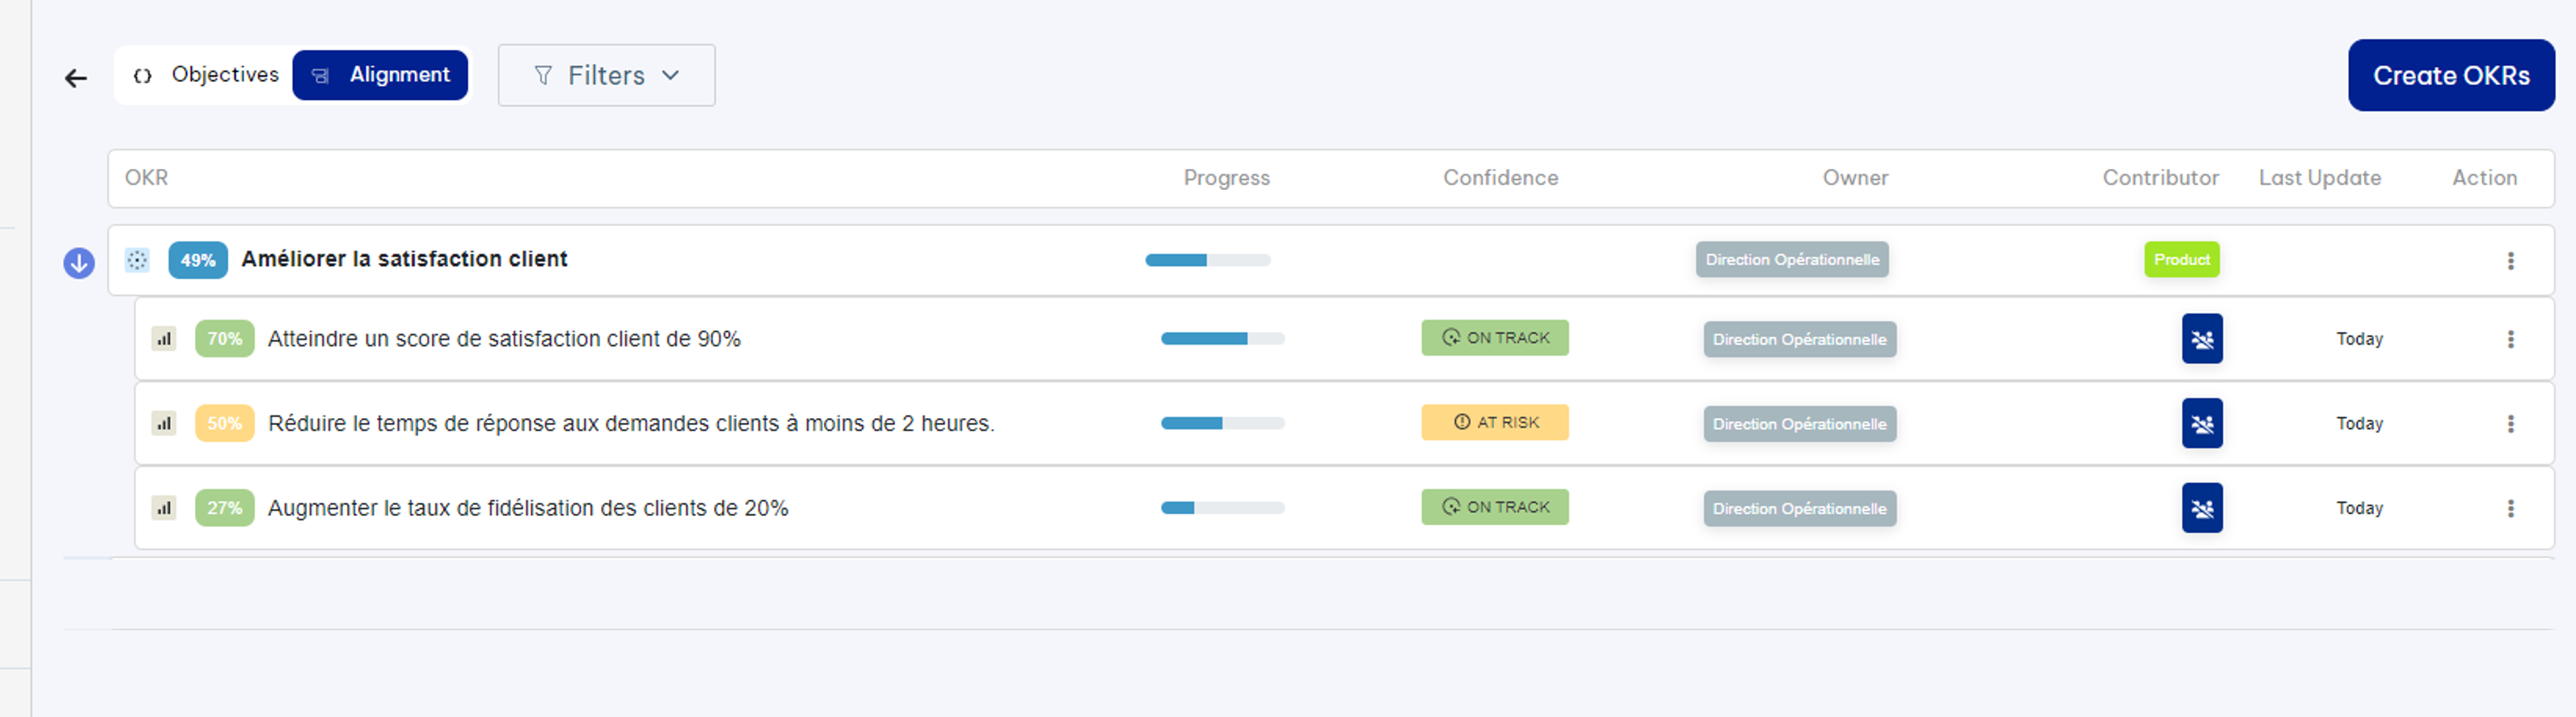Collapse the objective with blue down-arrow icon

[79, 263]
